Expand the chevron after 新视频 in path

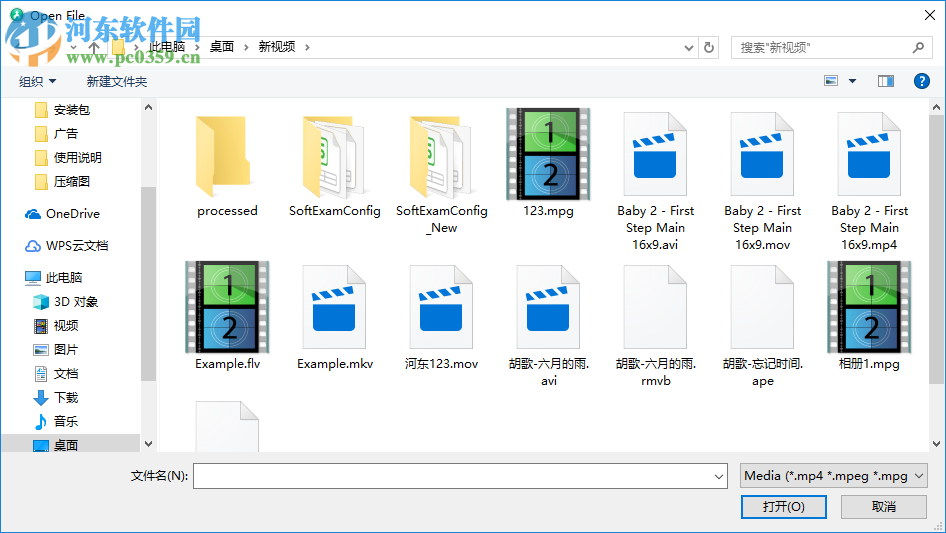click(x=307, y=47)
